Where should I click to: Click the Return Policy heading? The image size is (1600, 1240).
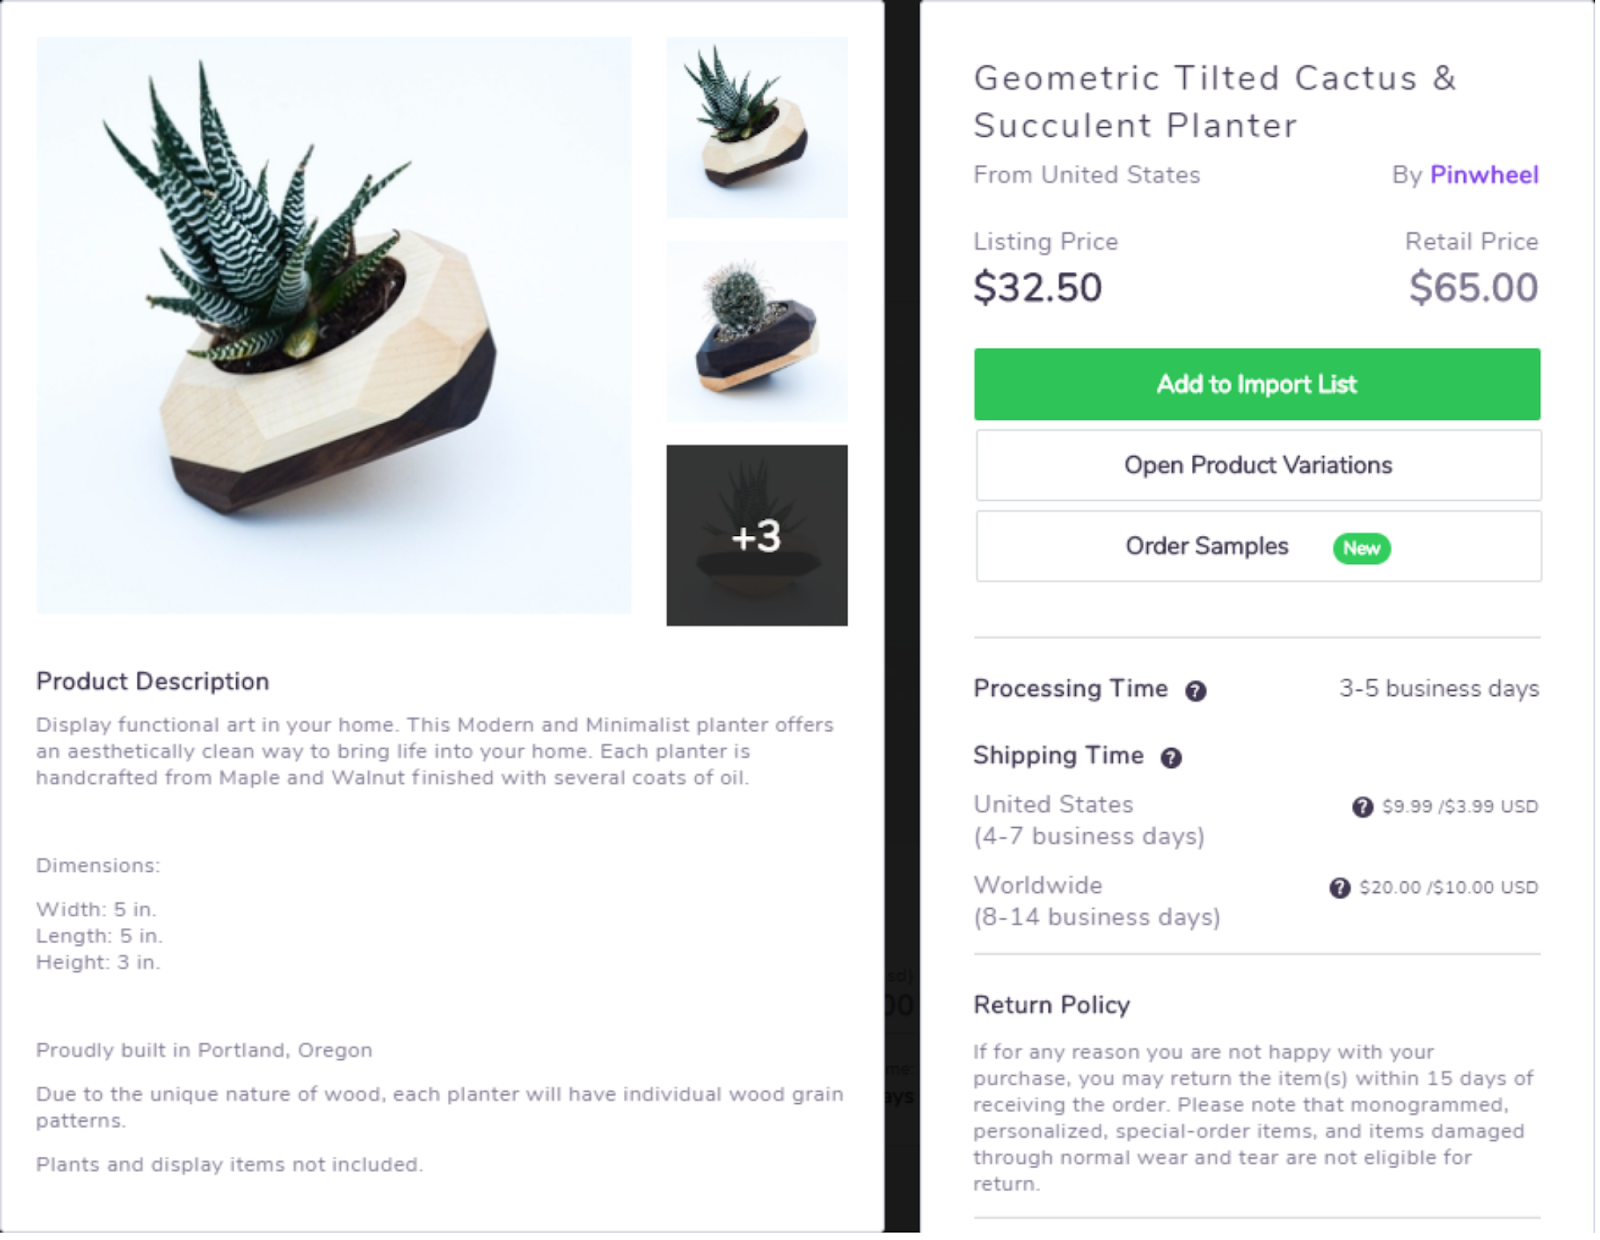click(1052, 1005)
